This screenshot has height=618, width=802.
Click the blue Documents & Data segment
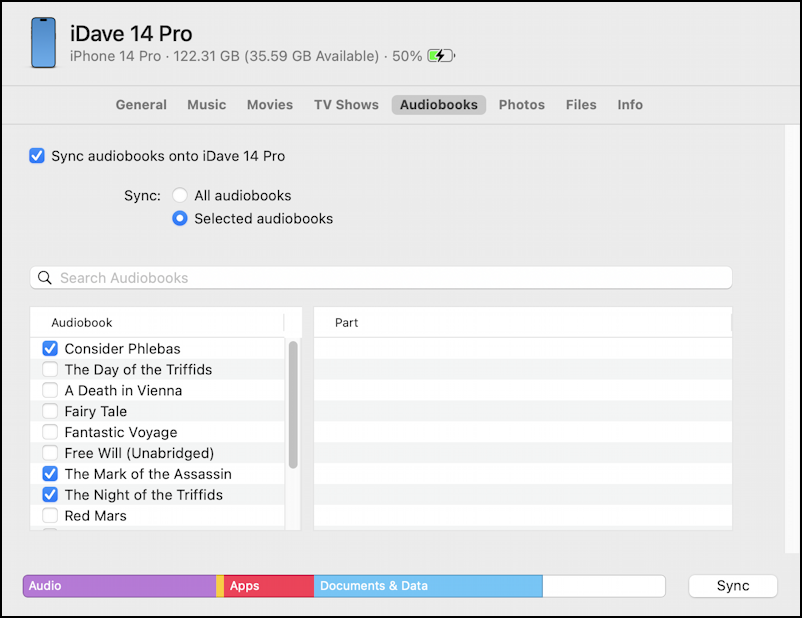pos(428,586)
